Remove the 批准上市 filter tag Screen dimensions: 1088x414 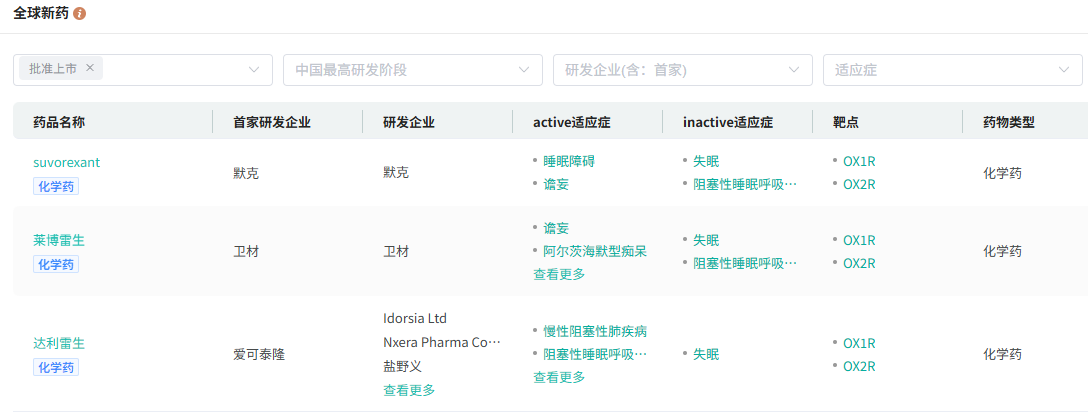coord(90,68)
